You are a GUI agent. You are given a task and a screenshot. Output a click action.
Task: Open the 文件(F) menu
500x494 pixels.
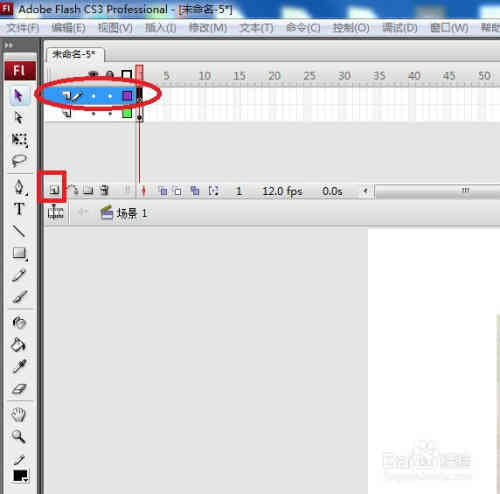click(x=23, y=28)
